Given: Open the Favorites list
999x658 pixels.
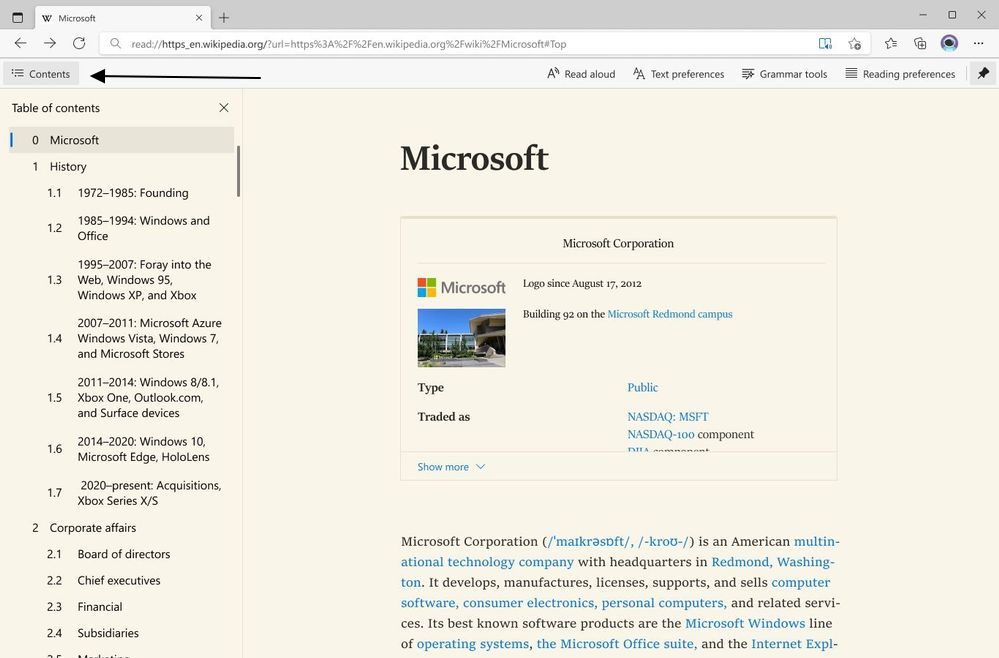Looking at the screenshot, I should click(x=891, y=43).
